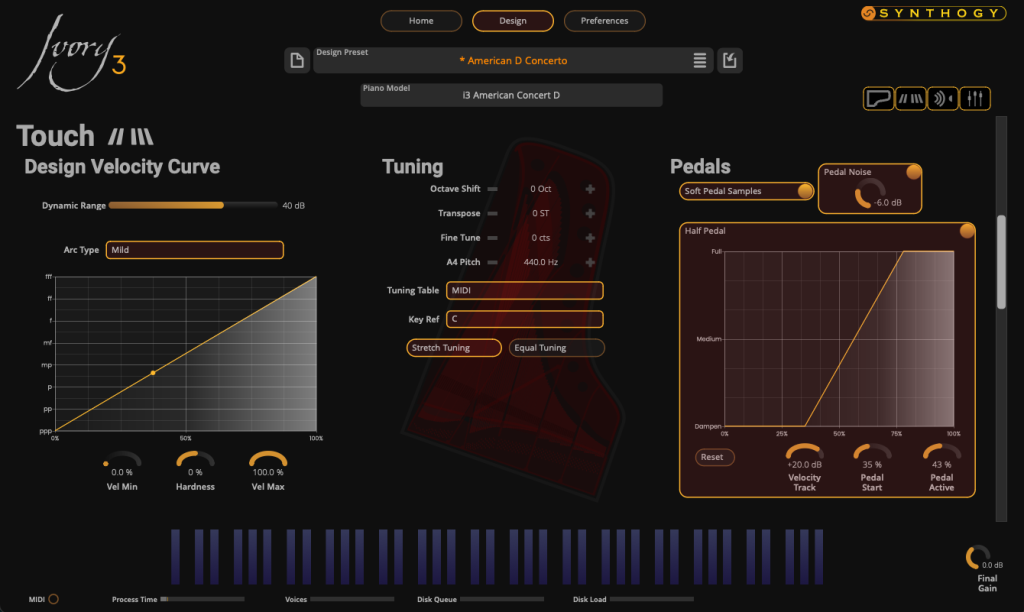The image size is (1024, 612).
Task: Open the Tuning Table dropdown
Action: pos(524,291)
